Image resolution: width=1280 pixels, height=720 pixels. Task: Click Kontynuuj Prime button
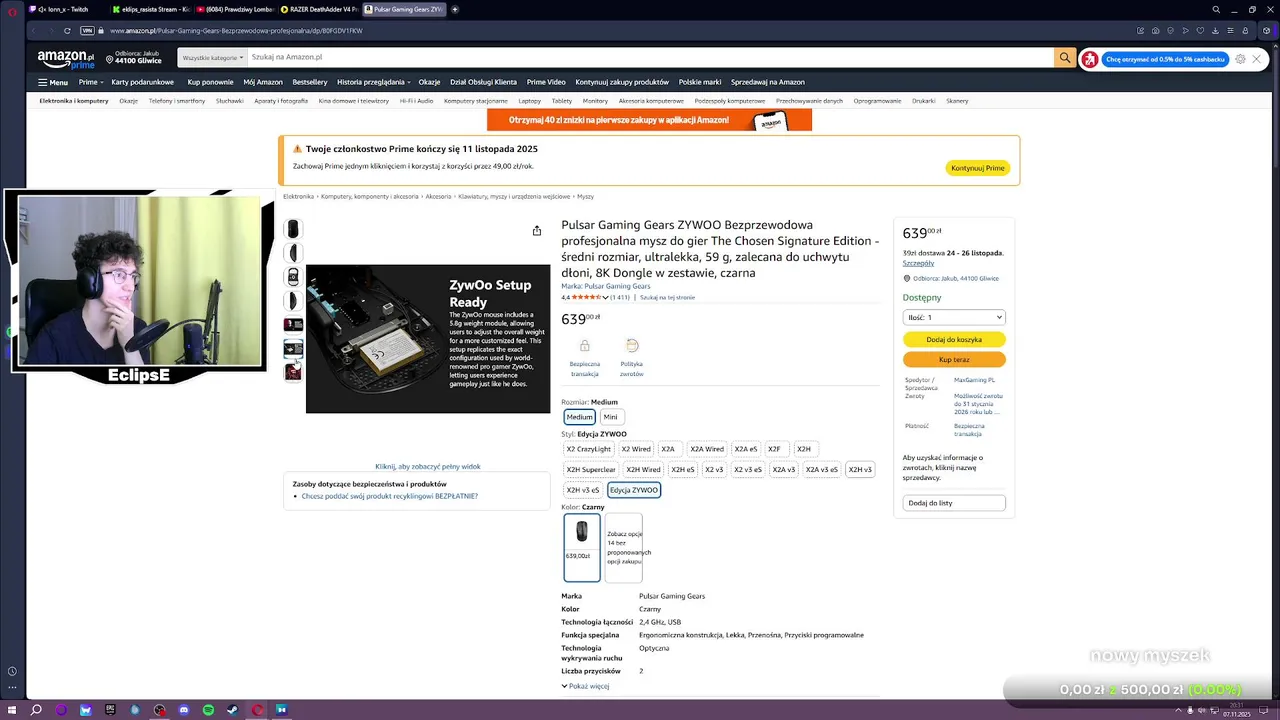(978, 168)
